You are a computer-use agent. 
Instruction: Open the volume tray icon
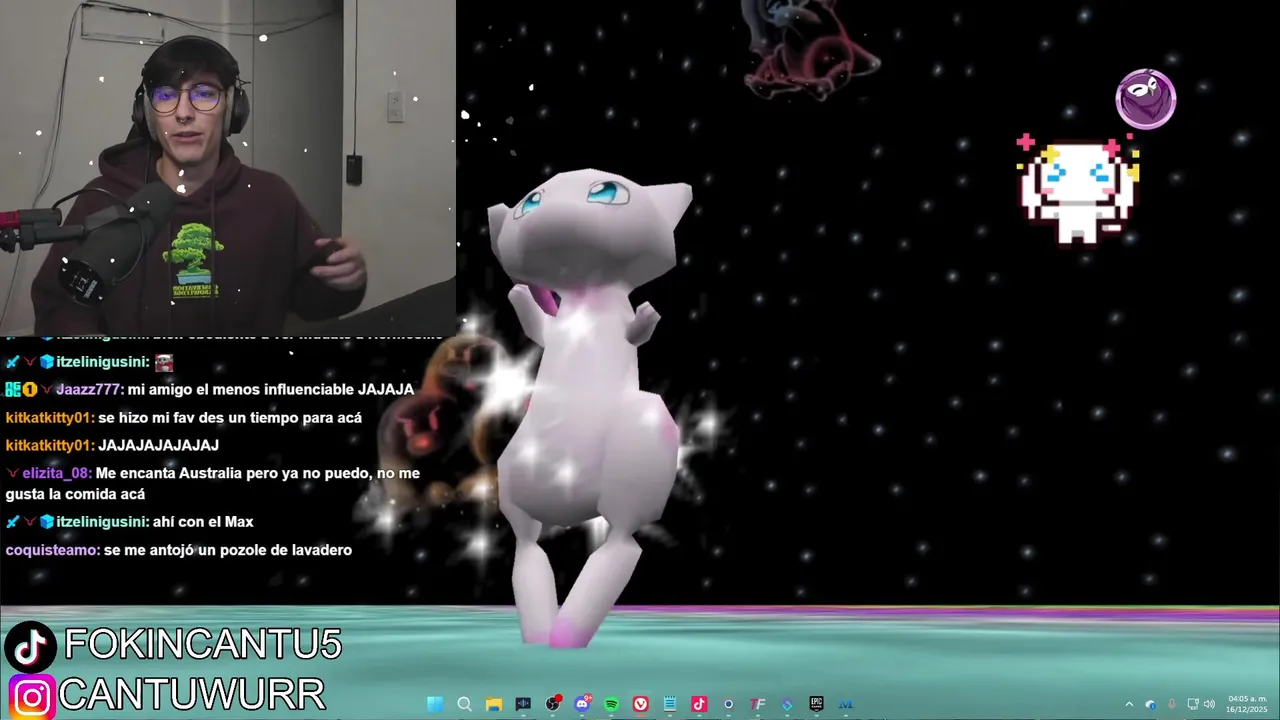(1209, 704)
